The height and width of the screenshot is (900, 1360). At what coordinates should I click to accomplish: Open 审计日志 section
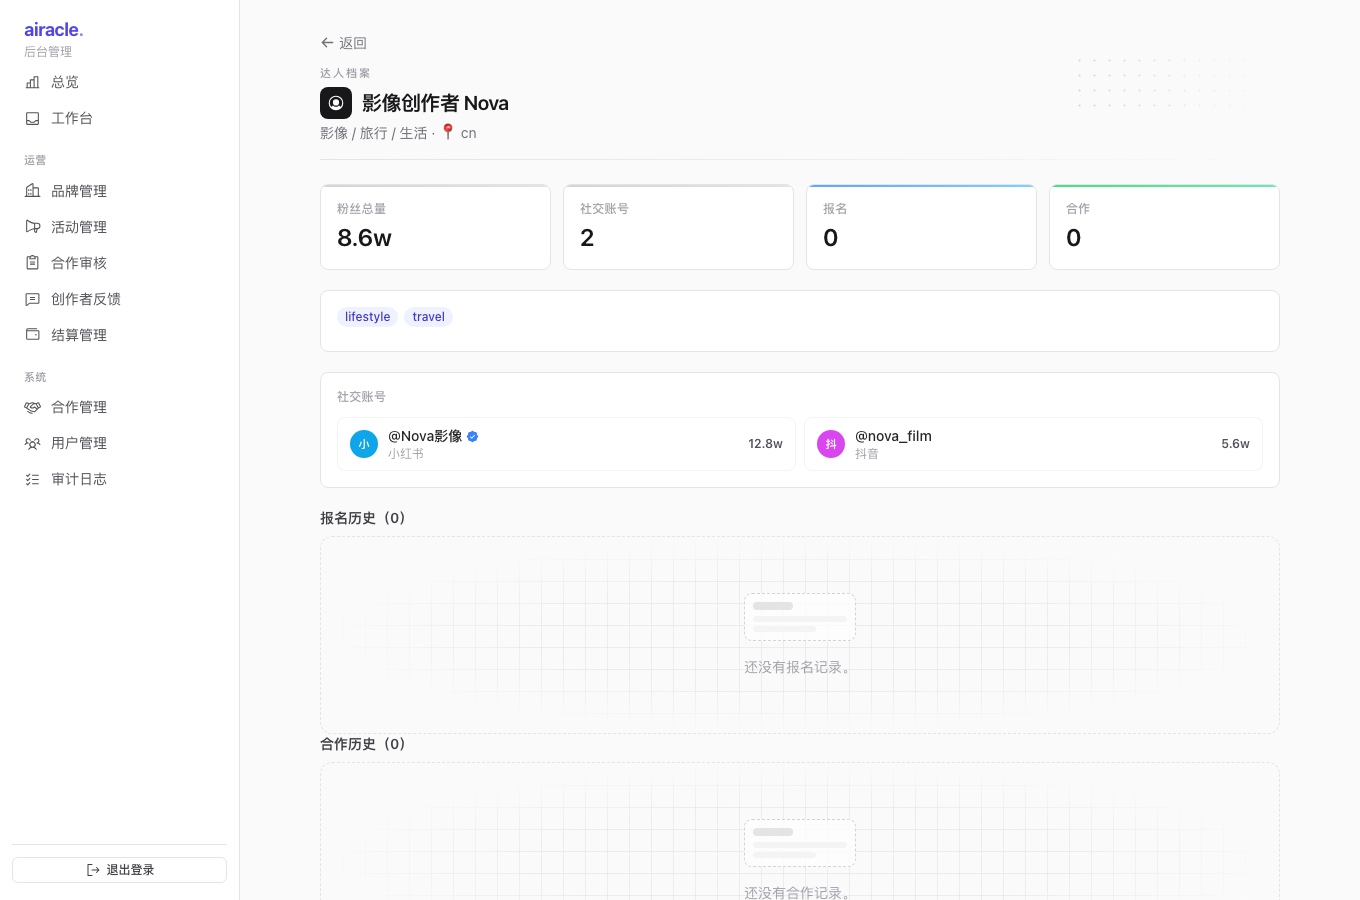coord(119,479)
